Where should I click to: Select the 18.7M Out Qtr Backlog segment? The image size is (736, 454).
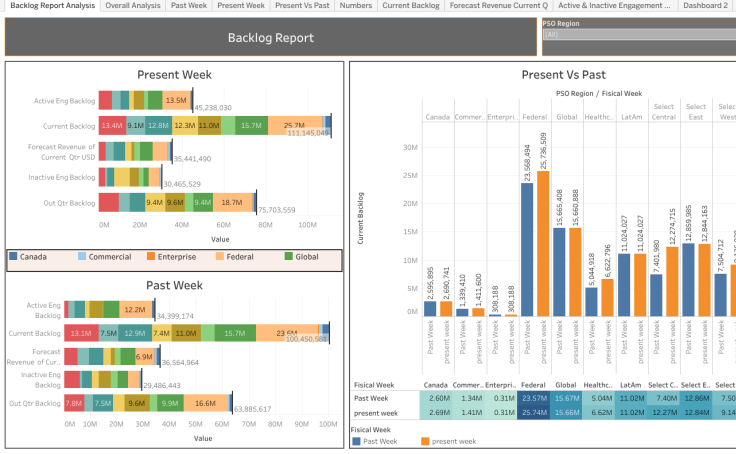click(x=232, y=202)
